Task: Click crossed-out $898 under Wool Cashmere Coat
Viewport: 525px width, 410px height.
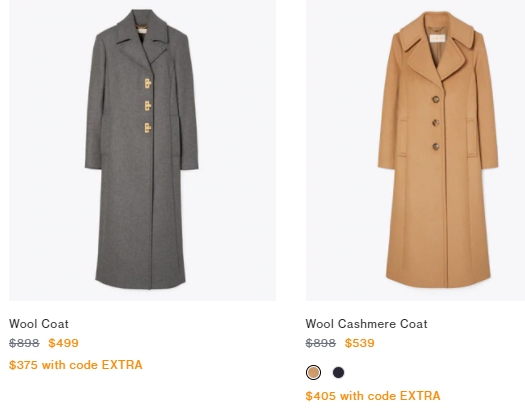Action: pyautogui.click(x=320, y=343)
